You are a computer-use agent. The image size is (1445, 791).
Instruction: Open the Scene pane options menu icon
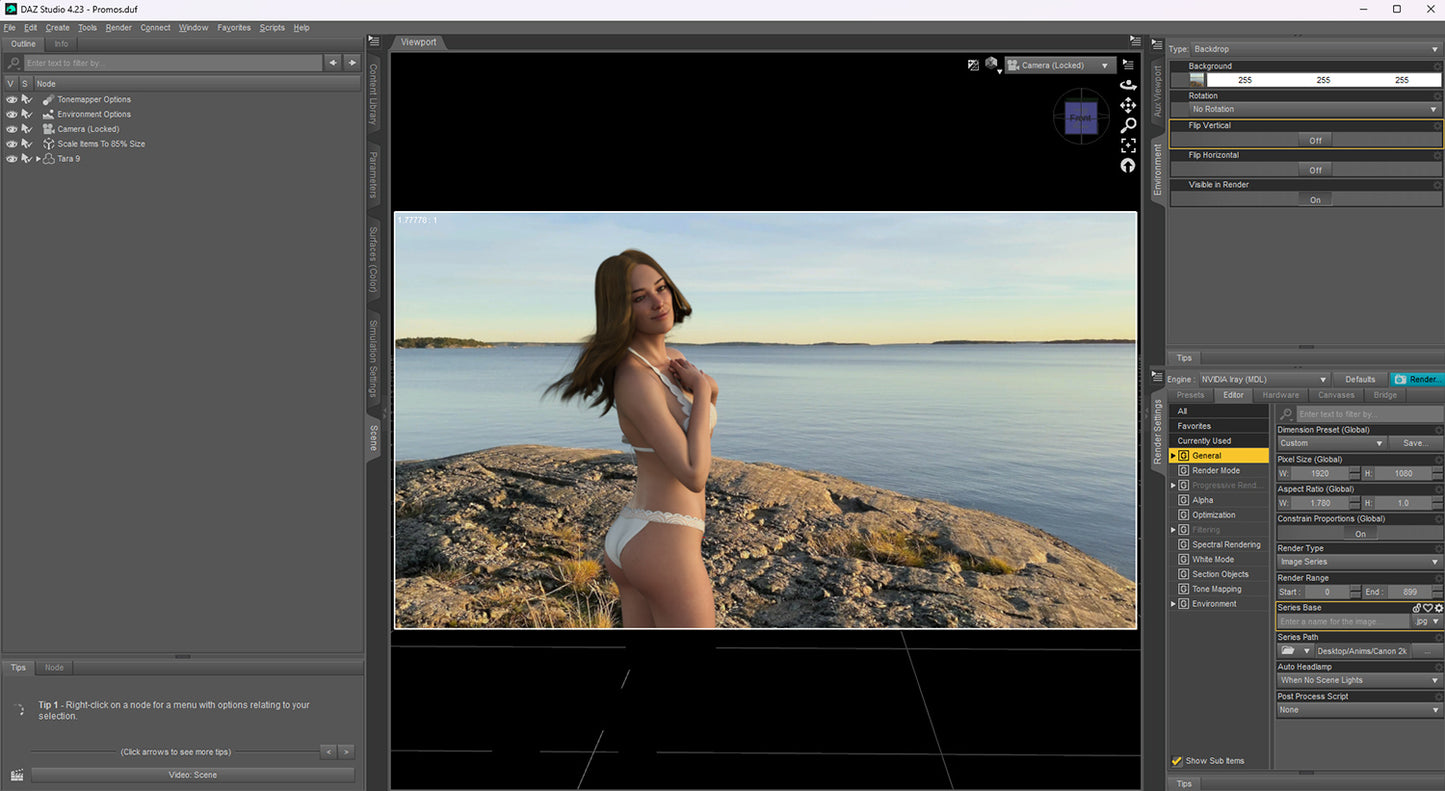374,41
